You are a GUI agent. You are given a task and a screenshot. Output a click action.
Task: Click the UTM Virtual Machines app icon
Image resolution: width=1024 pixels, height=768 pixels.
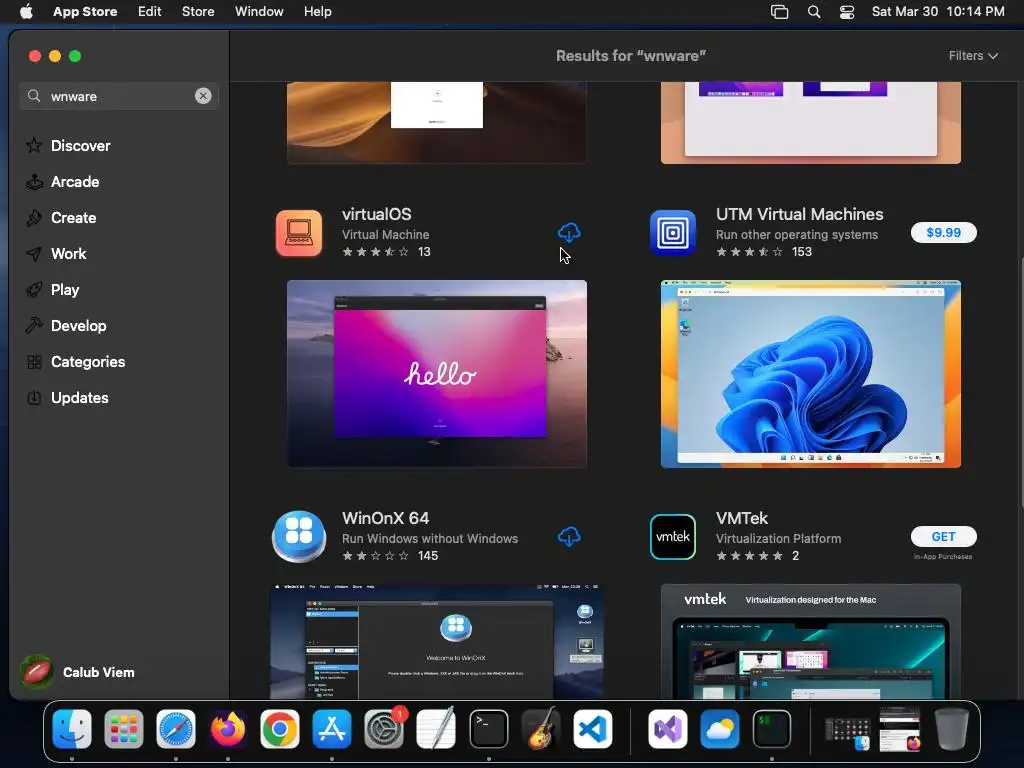click(673, 233)
